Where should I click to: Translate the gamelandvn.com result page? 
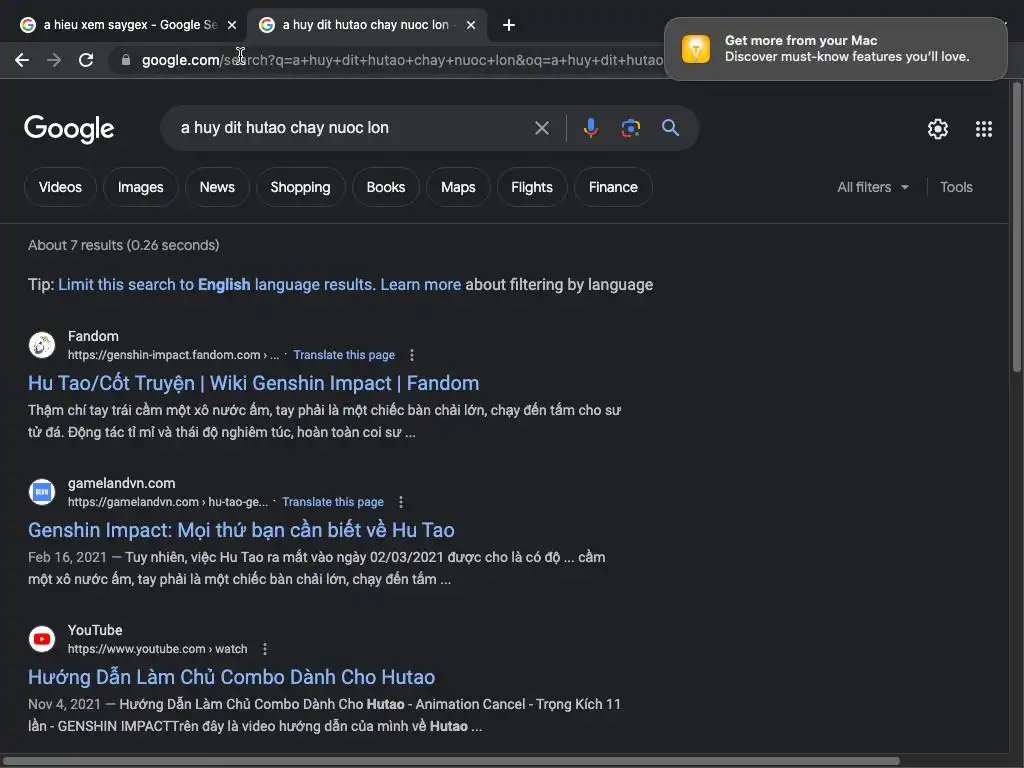point(332,502)
